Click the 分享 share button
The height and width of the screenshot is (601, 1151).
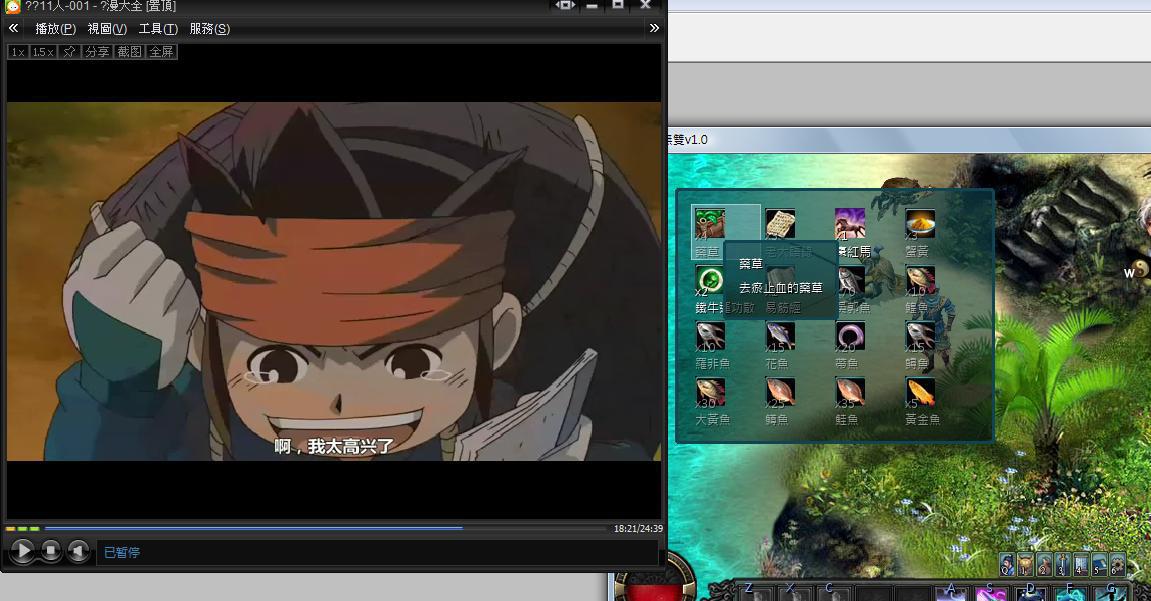97,52
